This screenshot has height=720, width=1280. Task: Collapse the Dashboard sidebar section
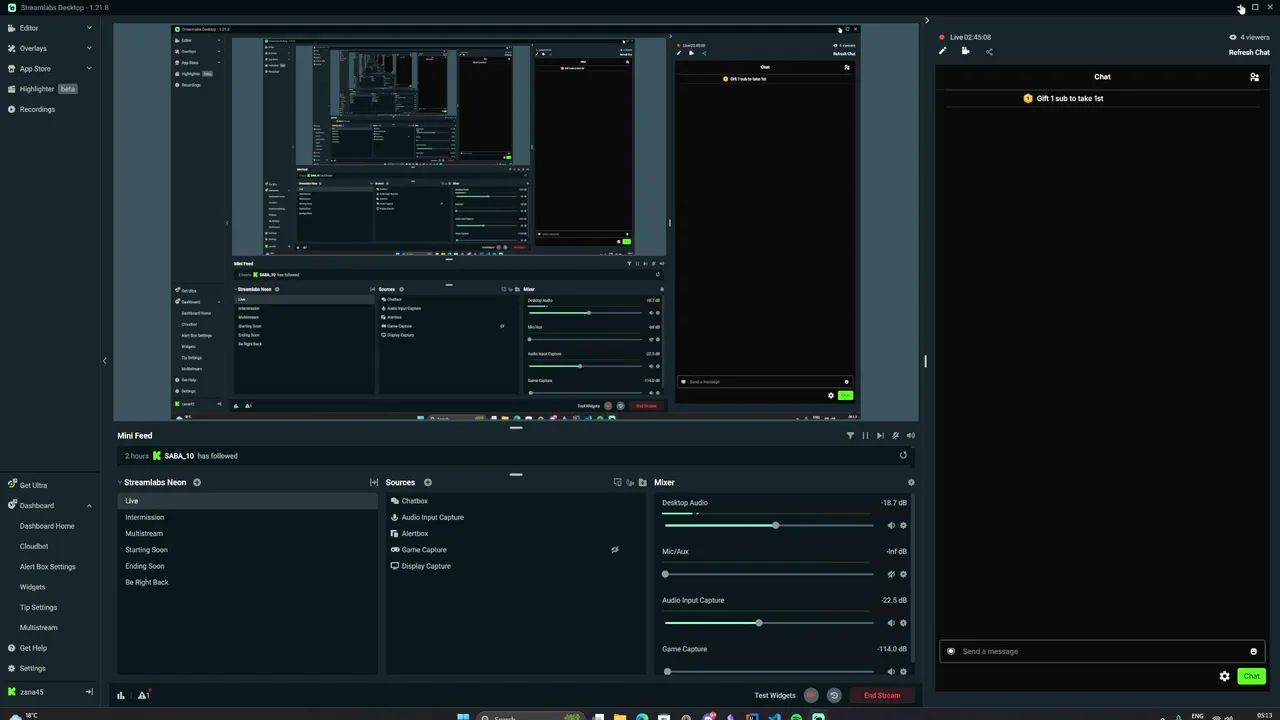pos(89,506)
